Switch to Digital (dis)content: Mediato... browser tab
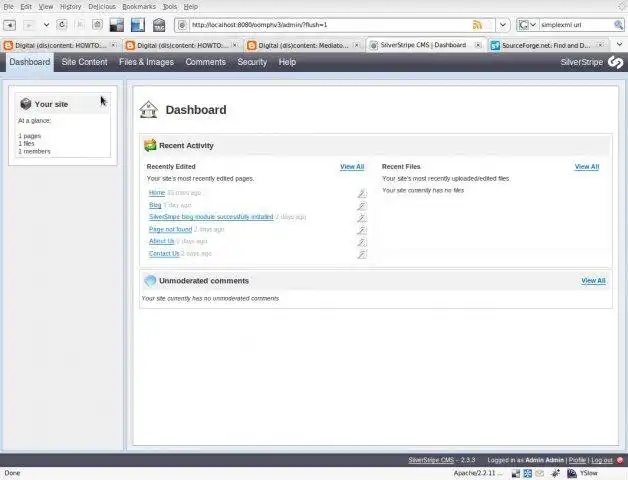 click(x=304, y=45)
